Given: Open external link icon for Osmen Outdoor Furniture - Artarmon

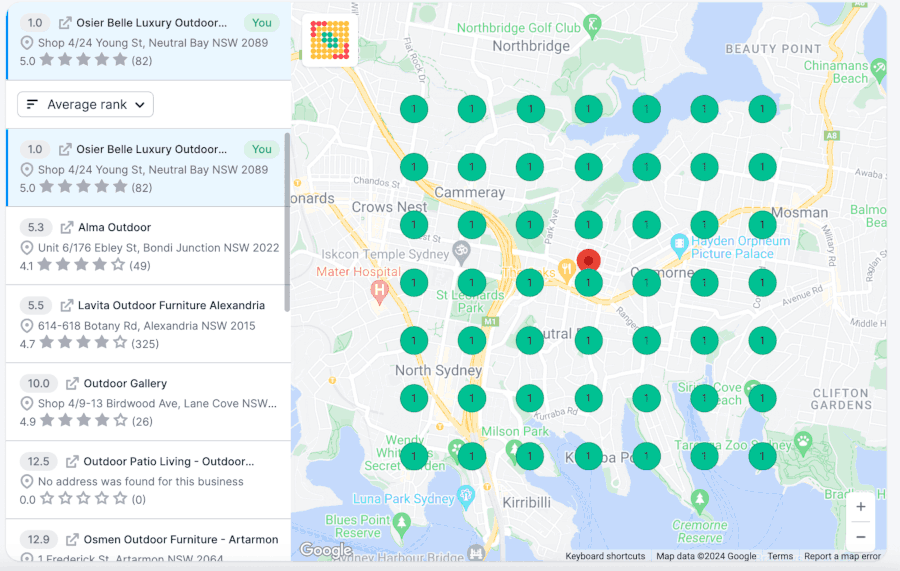Looking at the screenshot, I should (72, 539).
